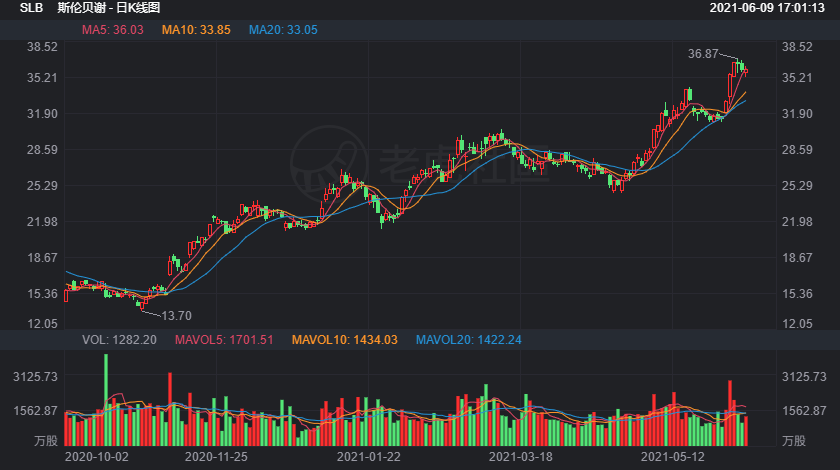
Task: Click the 2021-05-12 date label
Action: (673, 457)
